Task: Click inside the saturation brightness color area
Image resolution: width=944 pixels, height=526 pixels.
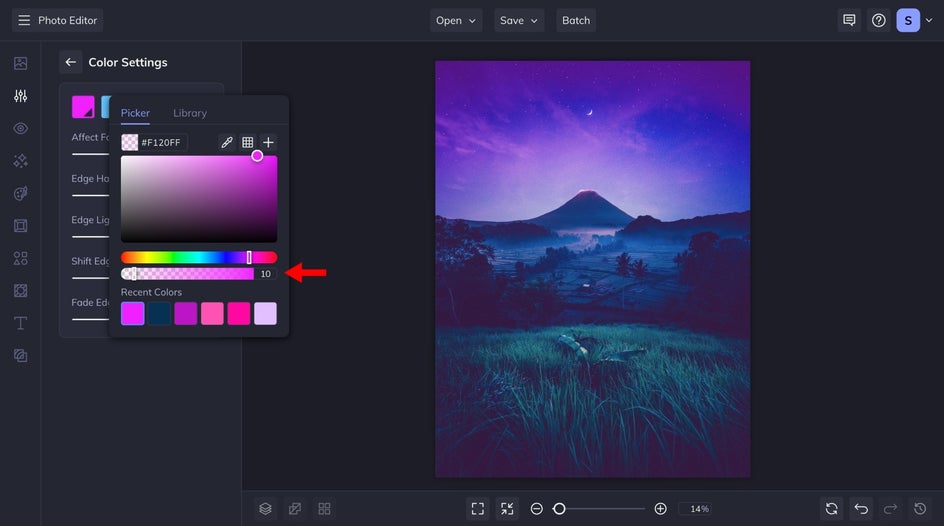Action: point(199,199)
